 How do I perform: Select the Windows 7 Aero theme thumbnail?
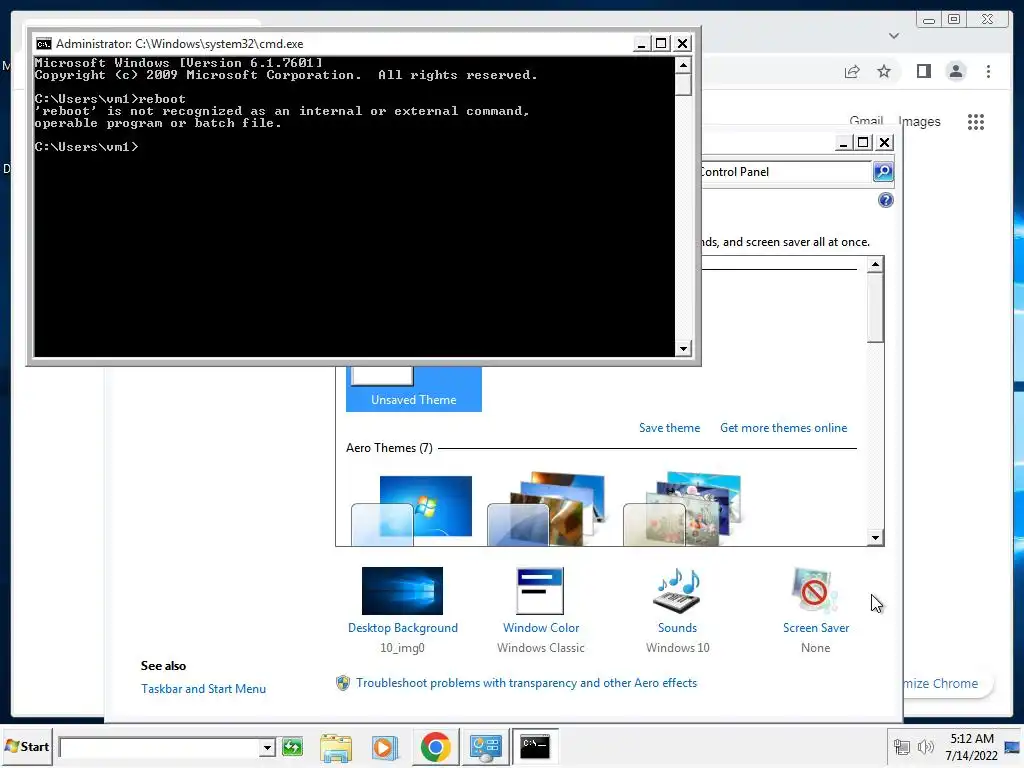click(413, 509)
